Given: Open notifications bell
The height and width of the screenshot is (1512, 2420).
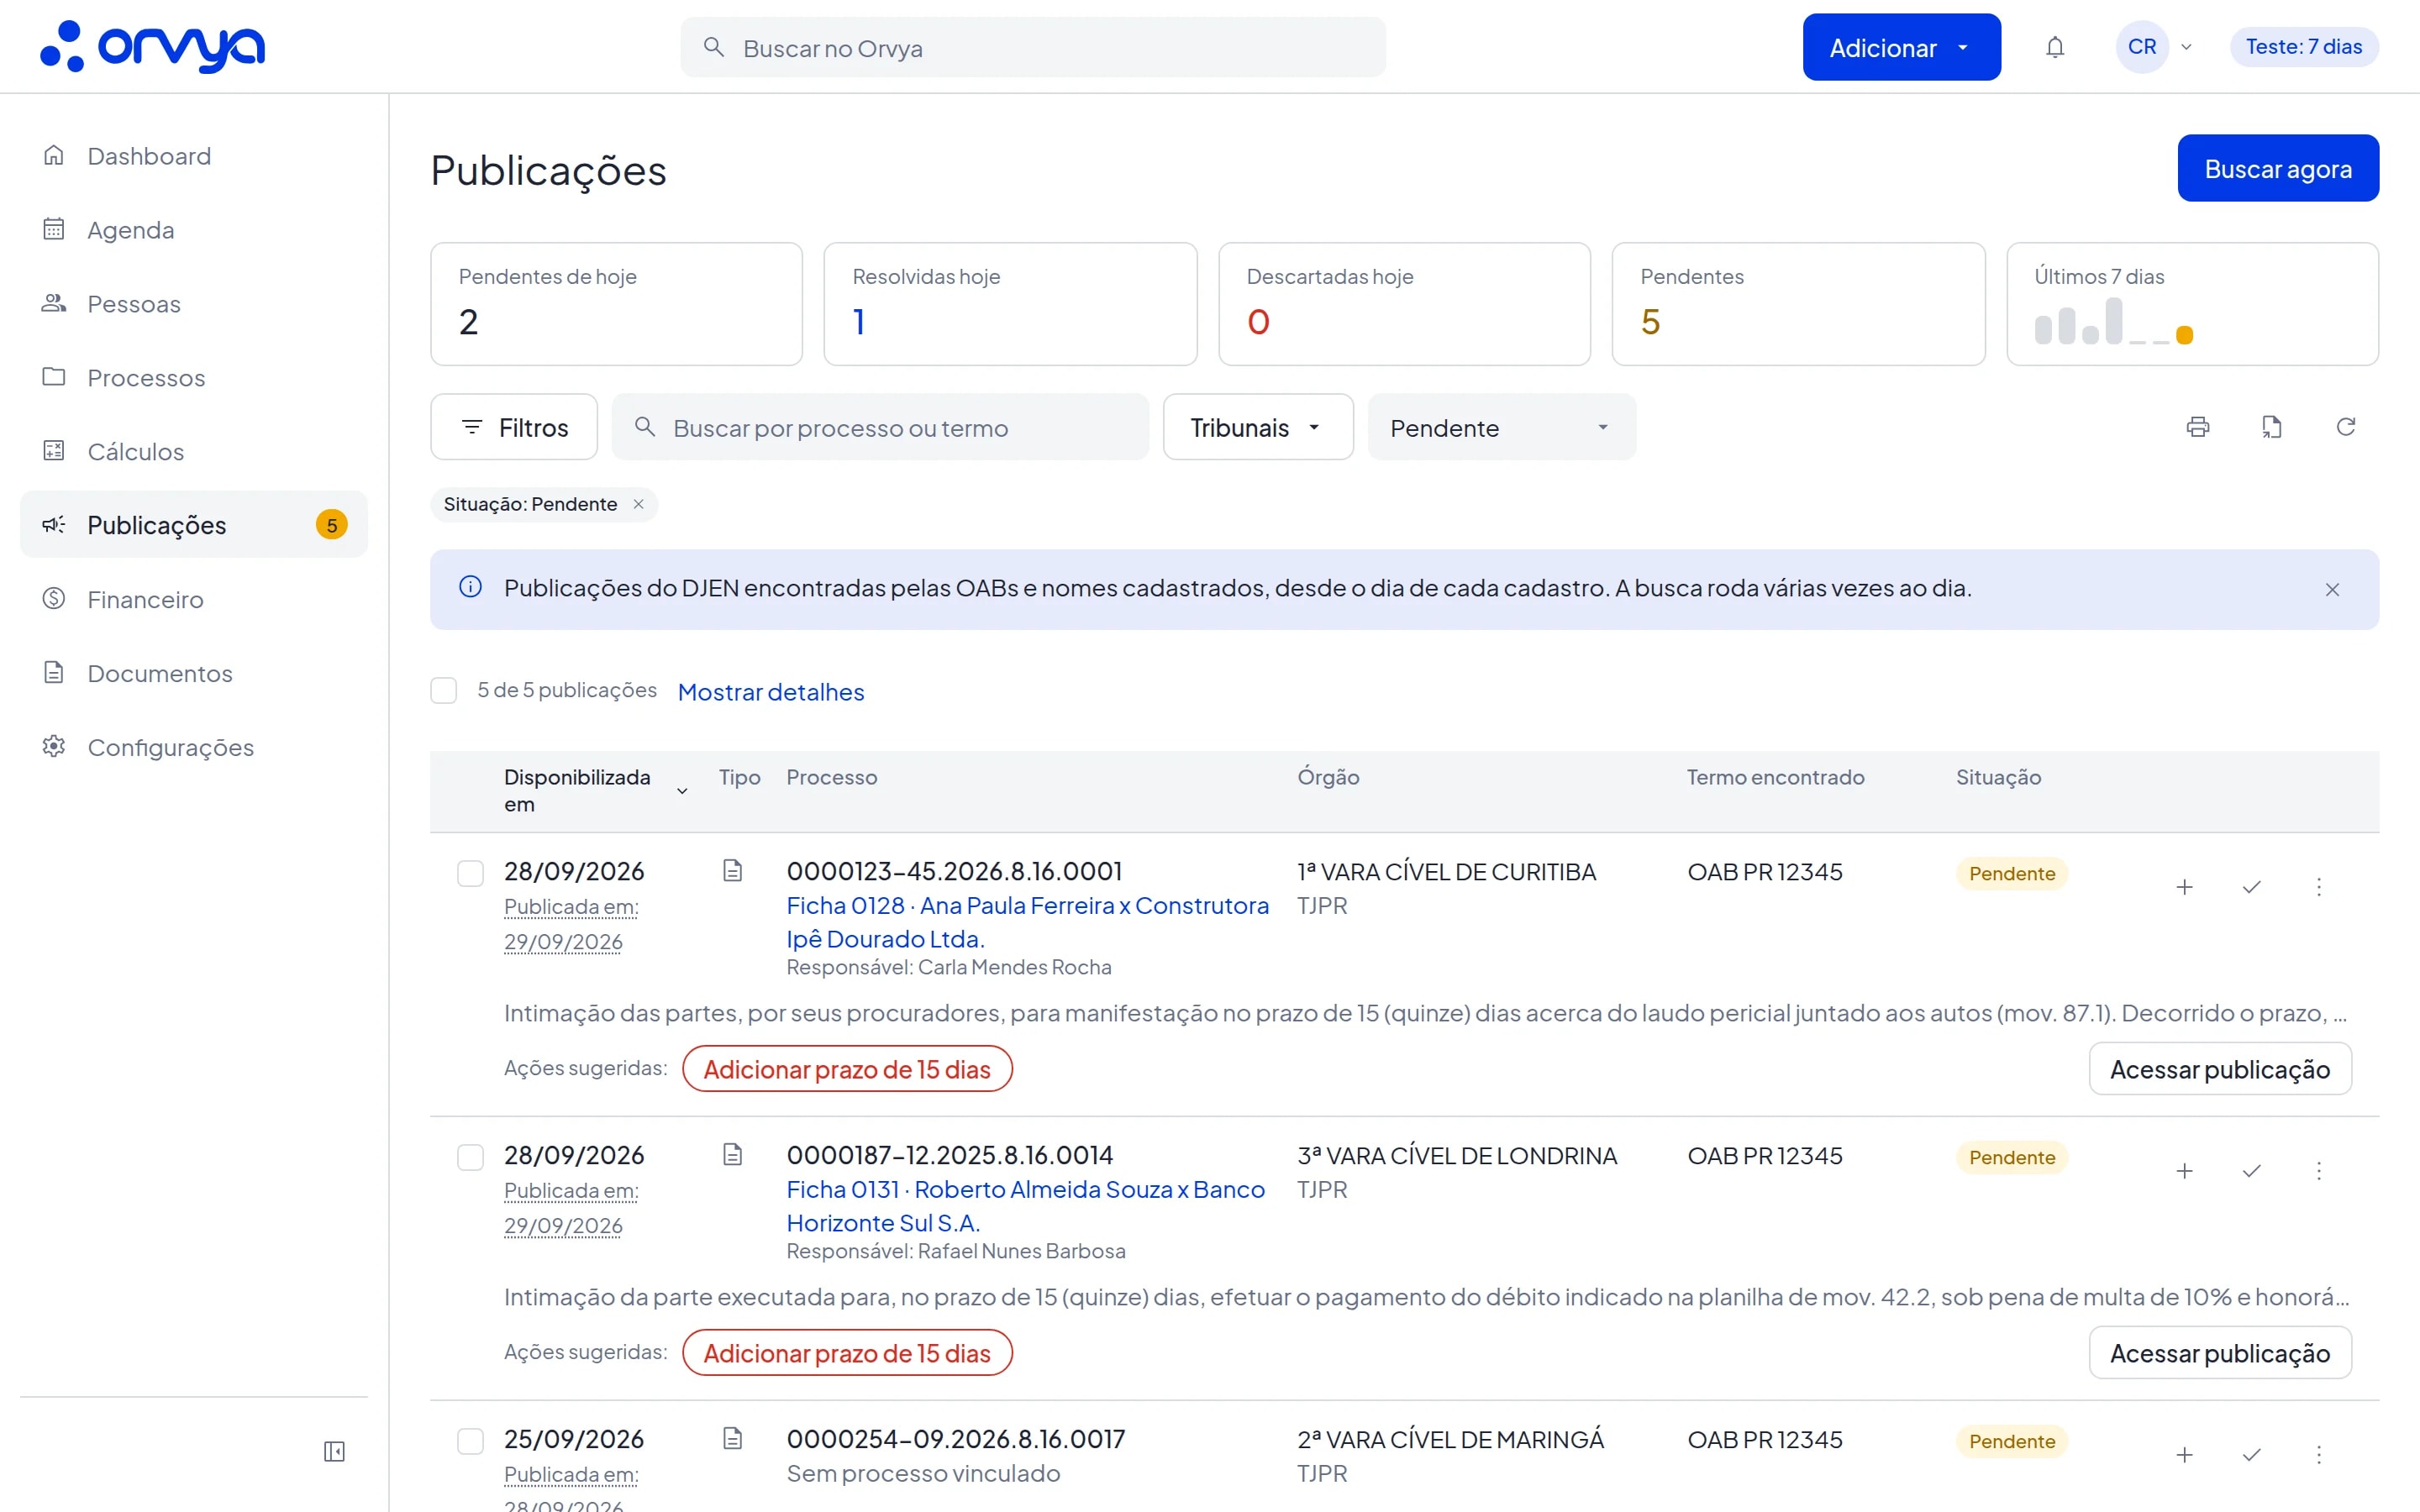Looking at the screenshot, I should 2055,47.
